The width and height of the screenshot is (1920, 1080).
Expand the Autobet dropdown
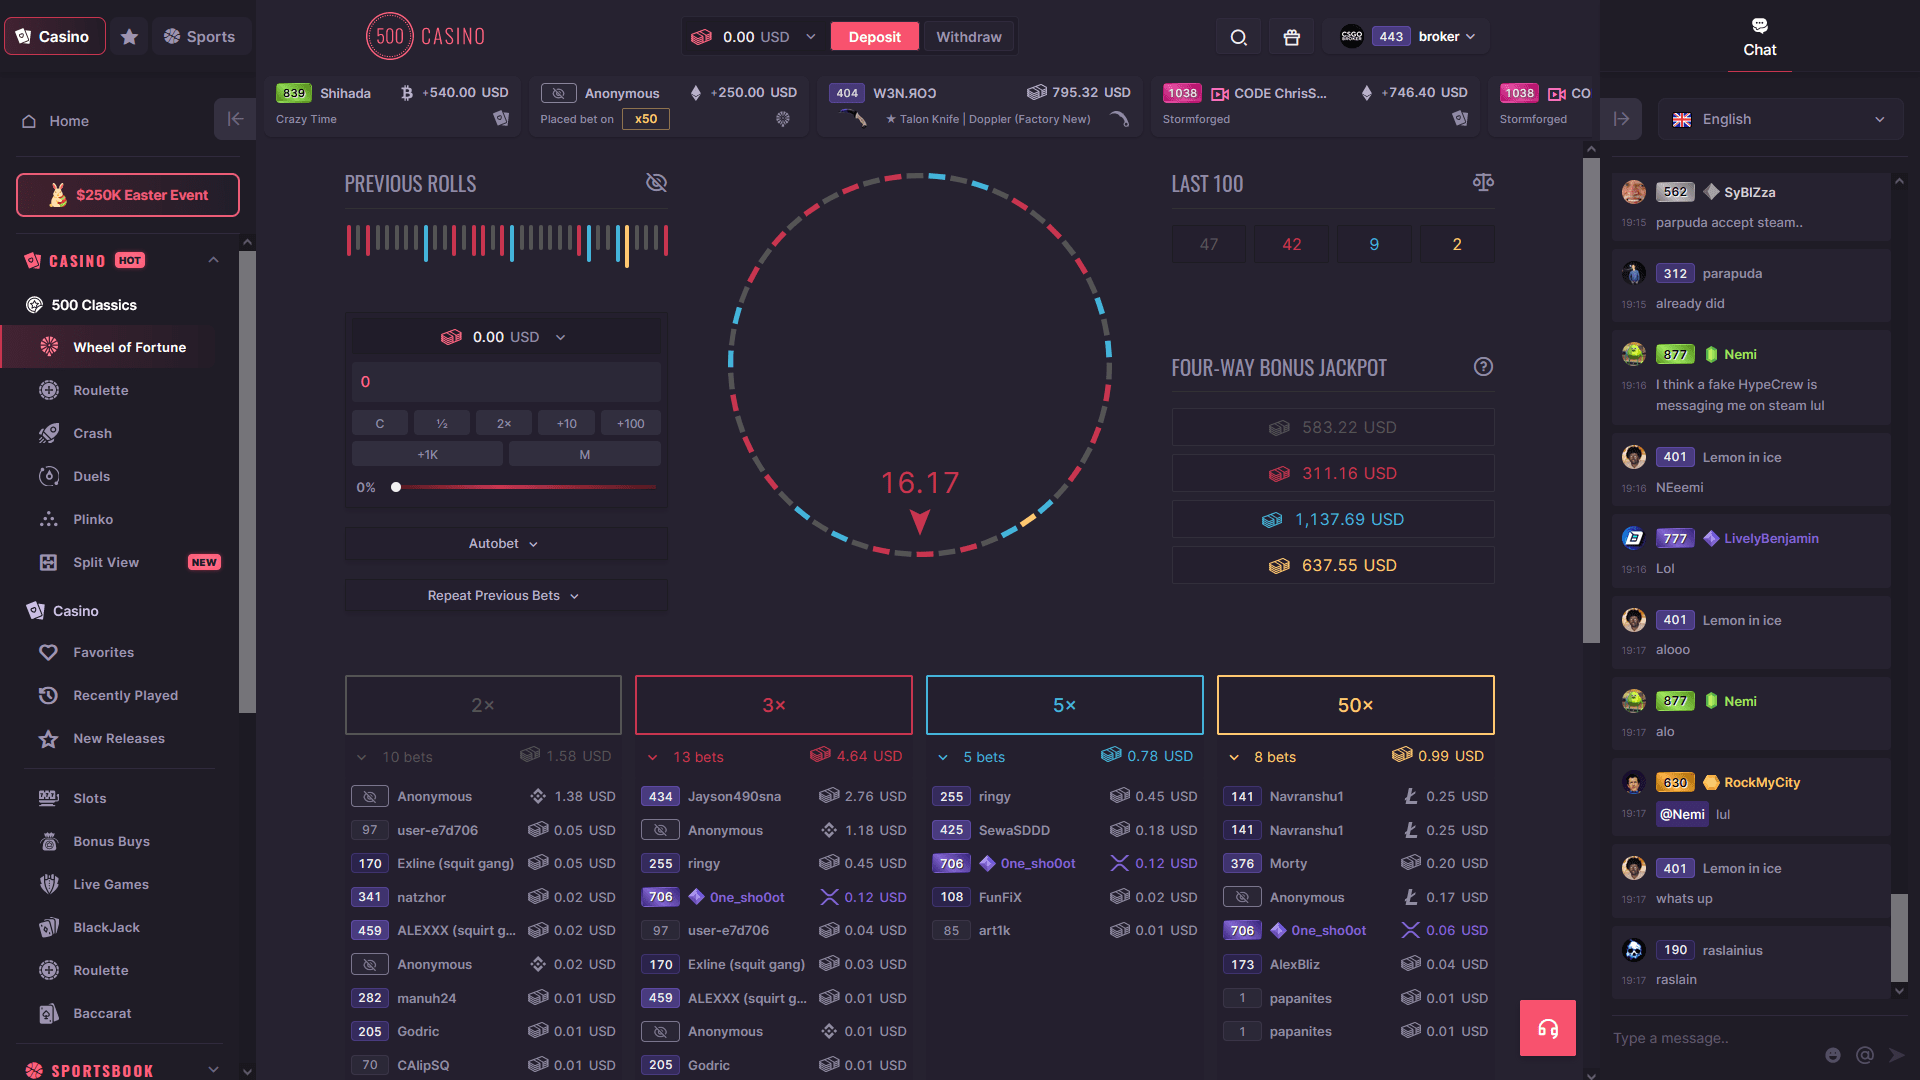tap(505, 544)
